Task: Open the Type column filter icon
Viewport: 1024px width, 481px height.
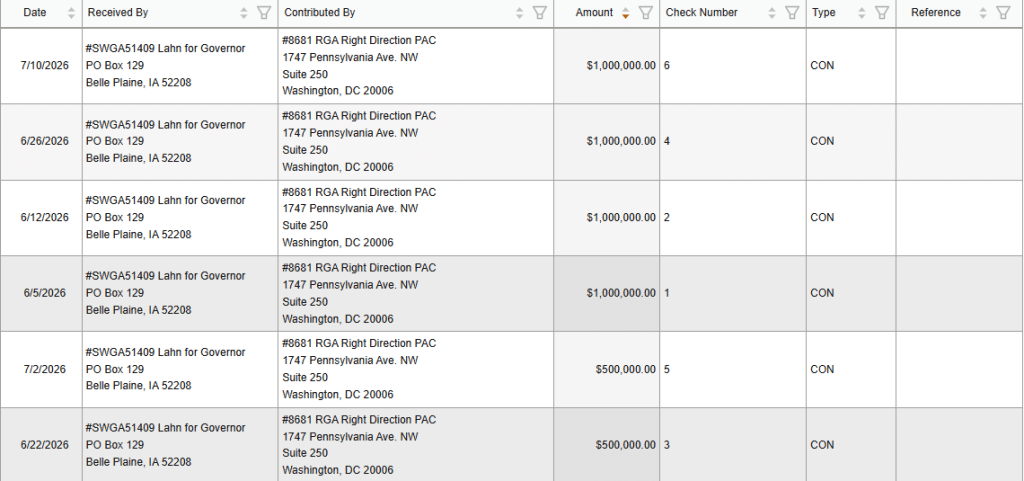Action: (x=882, y=12)
